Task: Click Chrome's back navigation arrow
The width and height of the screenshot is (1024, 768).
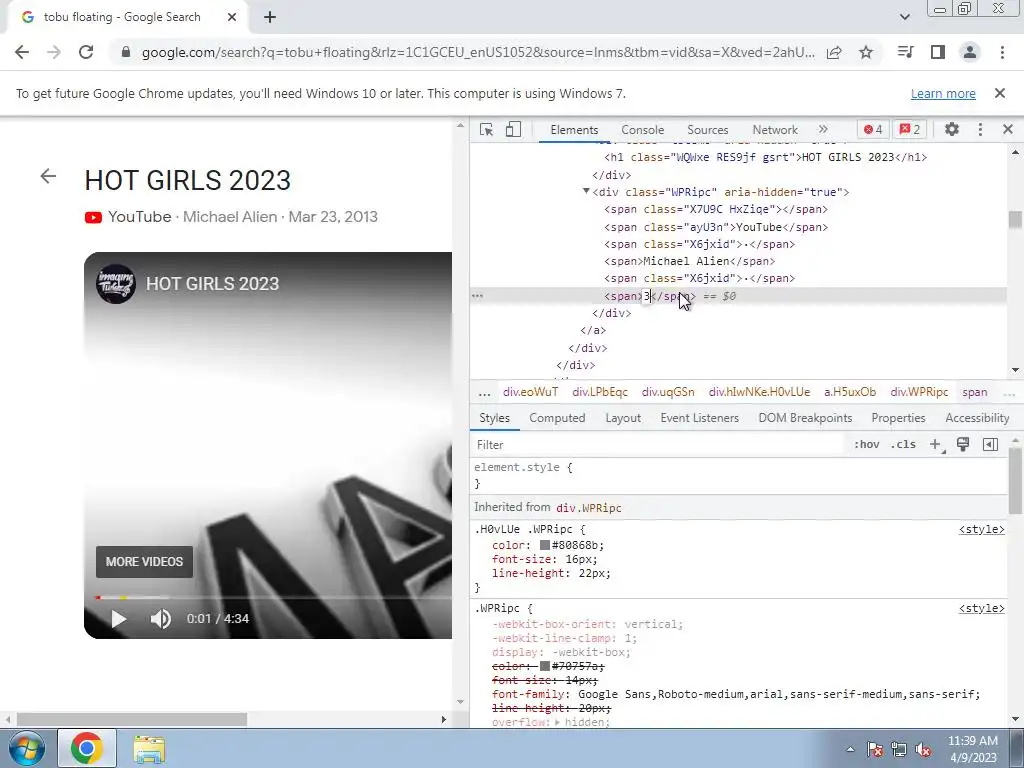Action: coord(22,52)
